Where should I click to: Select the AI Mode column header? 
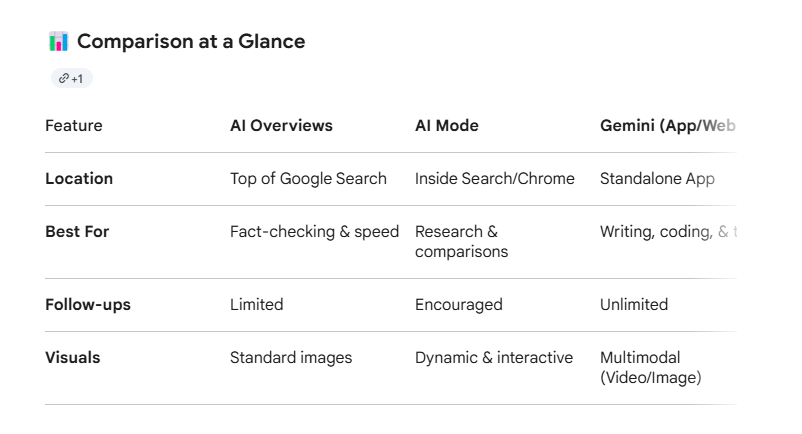point(447,126)
